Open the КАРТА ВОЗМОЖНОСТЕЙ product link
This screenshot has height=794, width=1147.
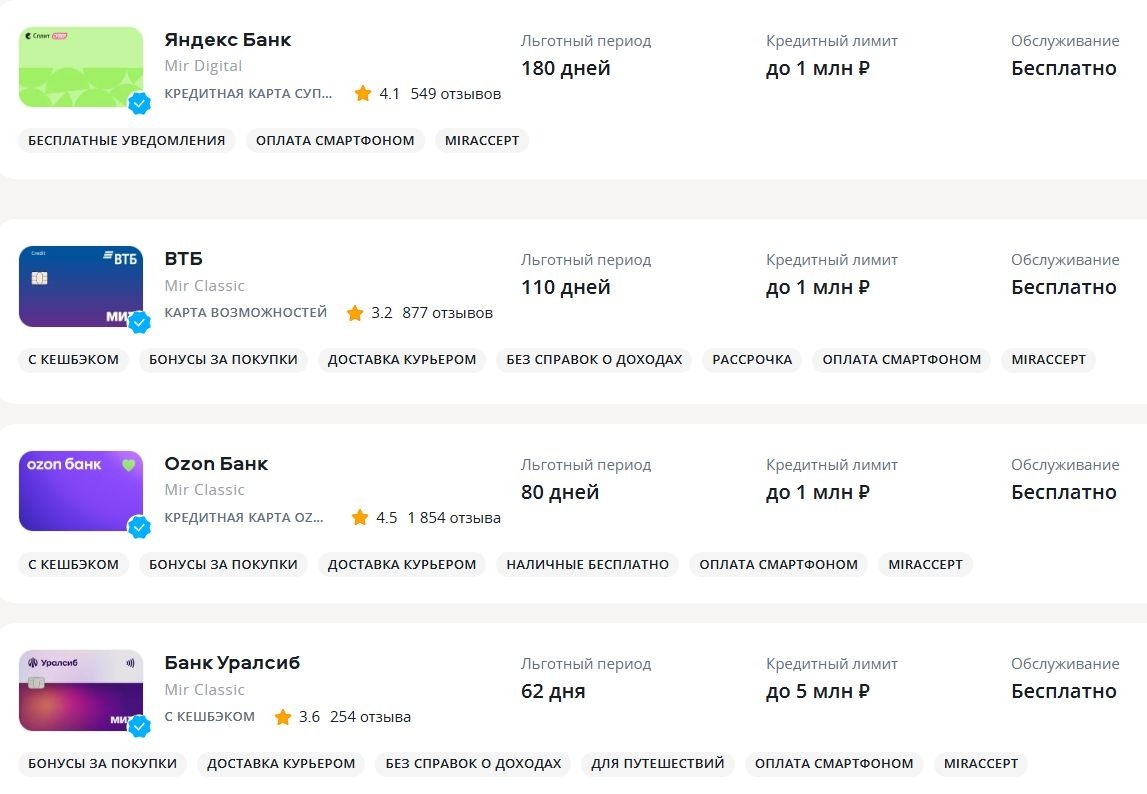click(x=246, y=312)
